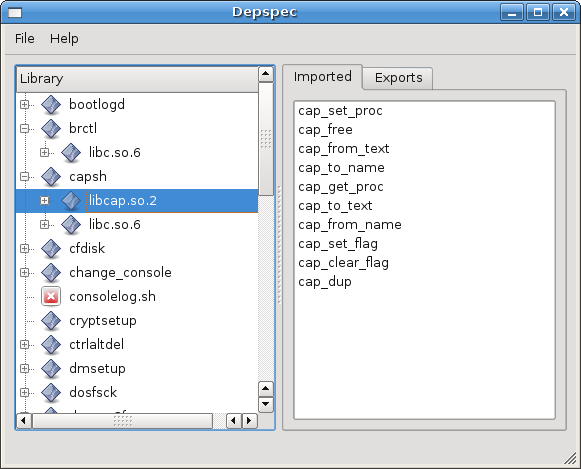581x469 pixels.
Task: Click the dmsetup library icon
Action: (x=51, y=369)
